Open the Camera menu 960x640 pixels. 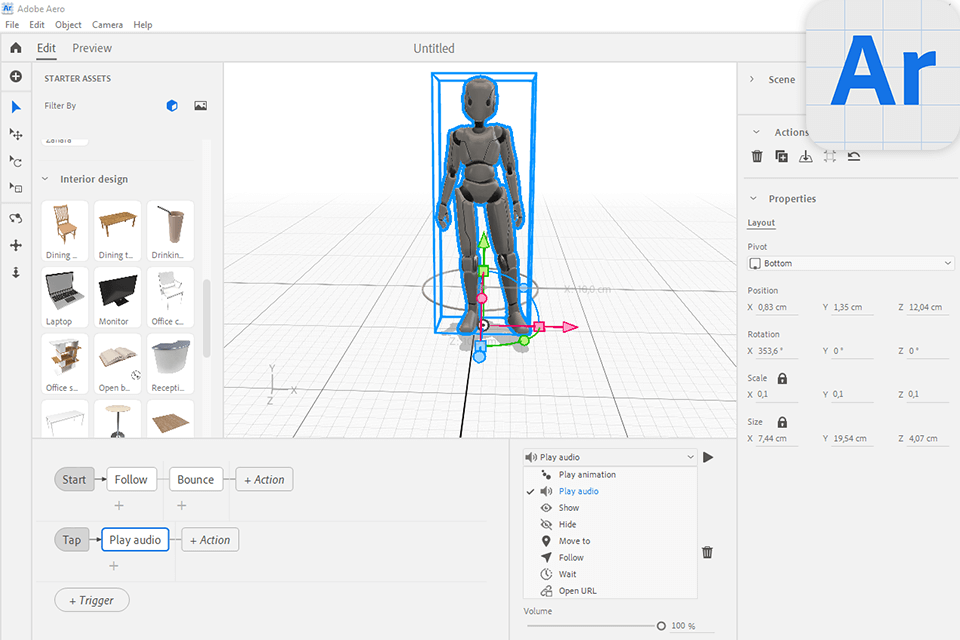click(107, 24)
